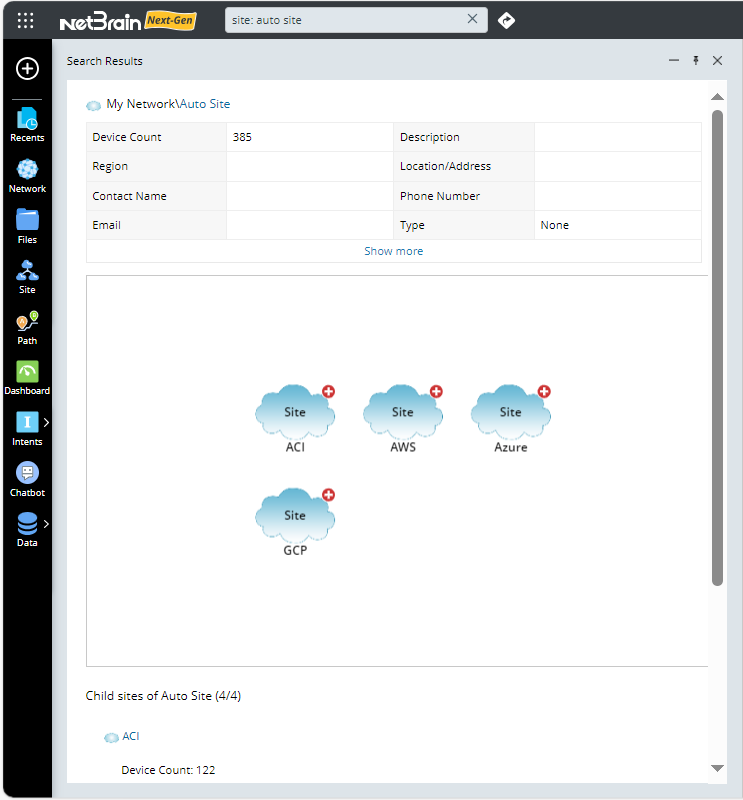Expand the GCP site plus badge

coord(329,494)
